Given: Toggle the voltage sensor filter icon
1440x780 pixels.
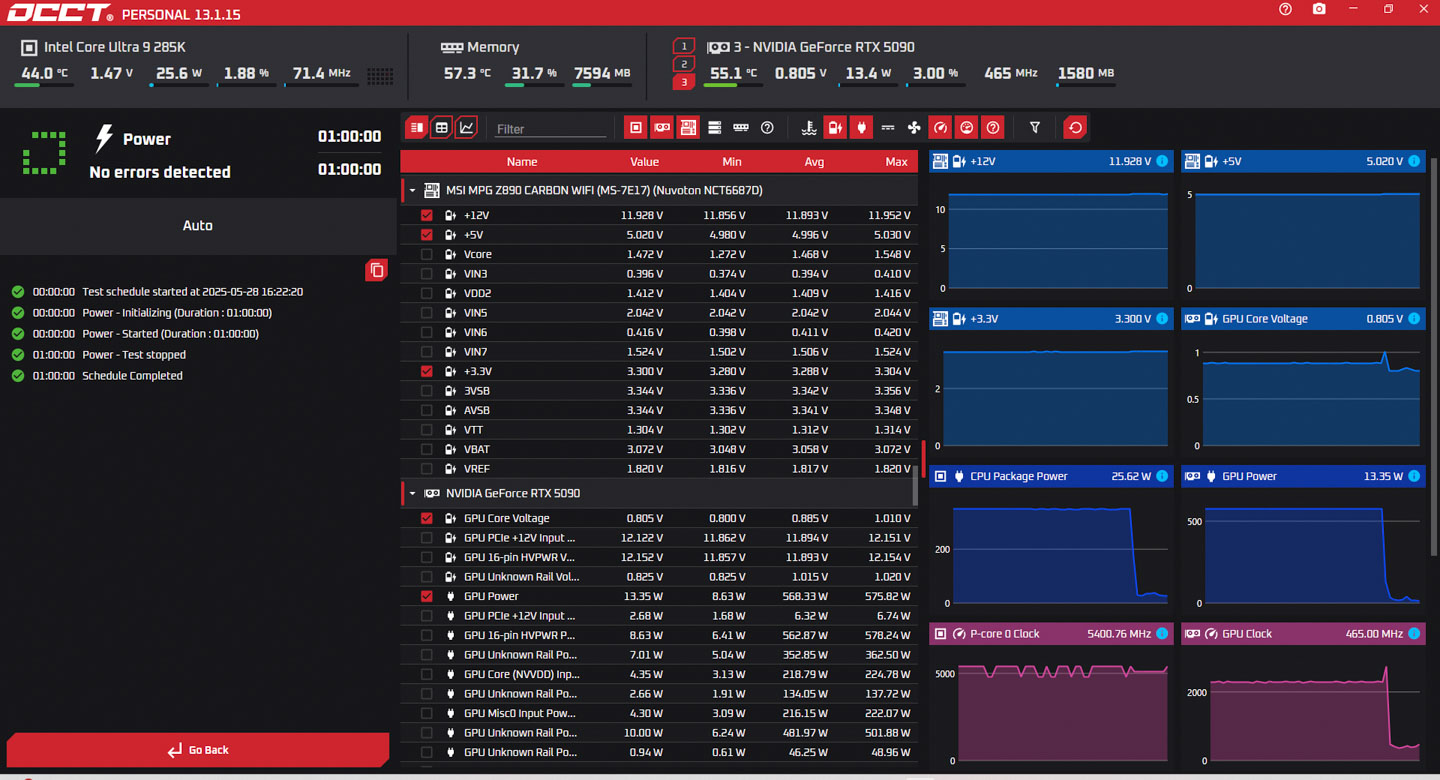Looking at the screenshot, I should click(835, 128).
